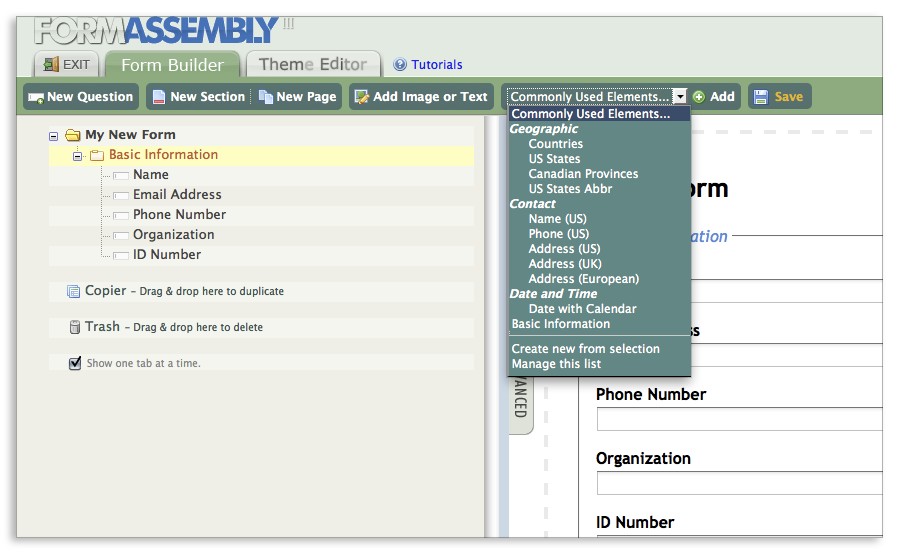This screenshot has width=900, height=555.
Task: Collapse the Basic Information tree node
Action: [x=77, y=156]
